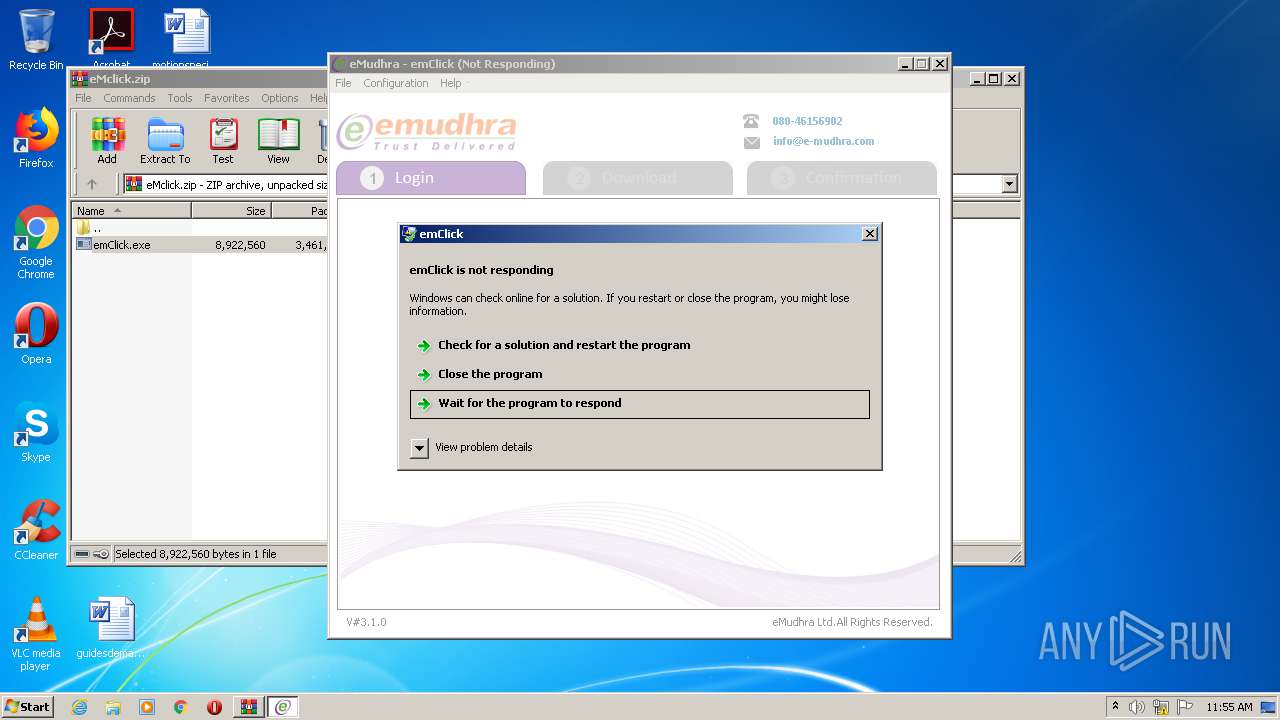Open Action Center flag icon
The height and width of the screenshot is (720, 1280).
tap(1184, 707)
